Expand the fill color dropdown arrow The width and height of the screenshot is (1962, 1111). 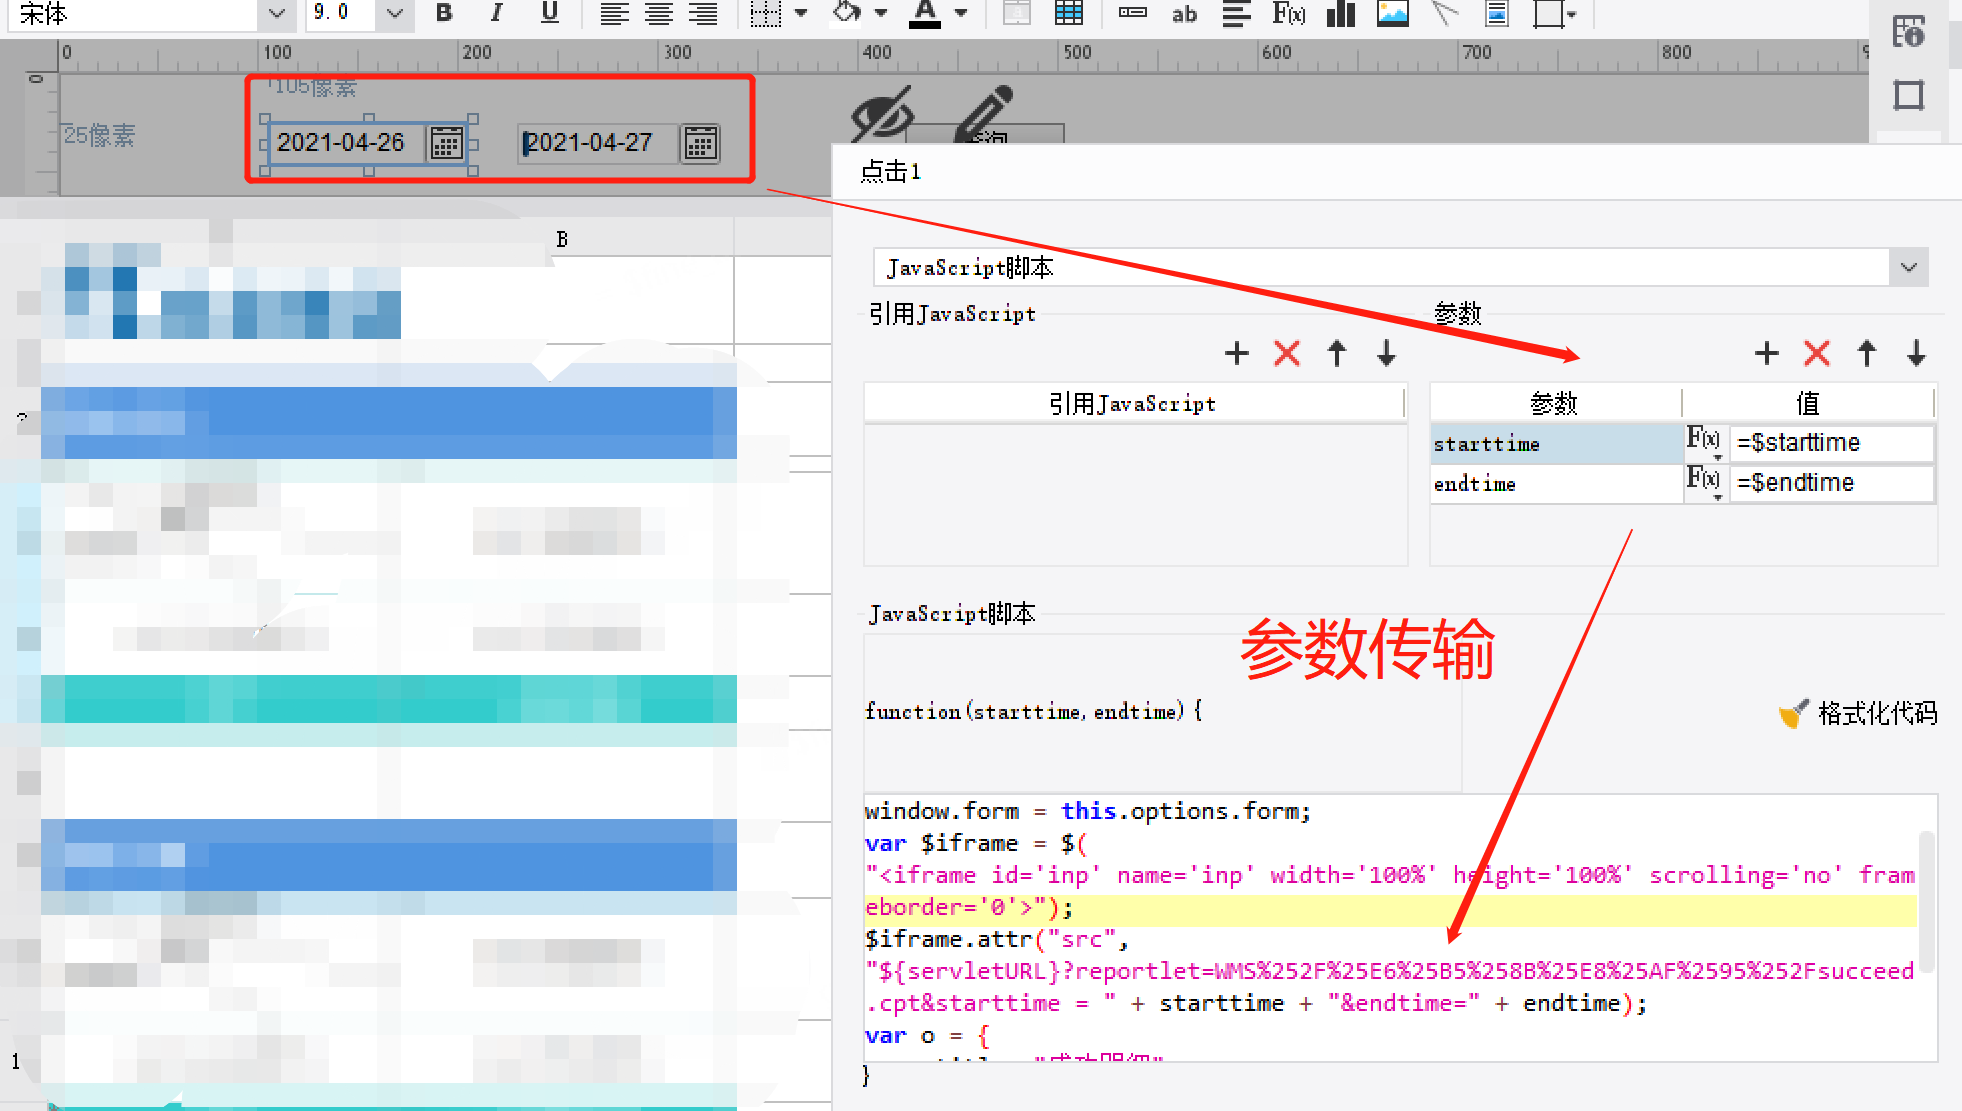pyautogui.click(x=881, y=13)
